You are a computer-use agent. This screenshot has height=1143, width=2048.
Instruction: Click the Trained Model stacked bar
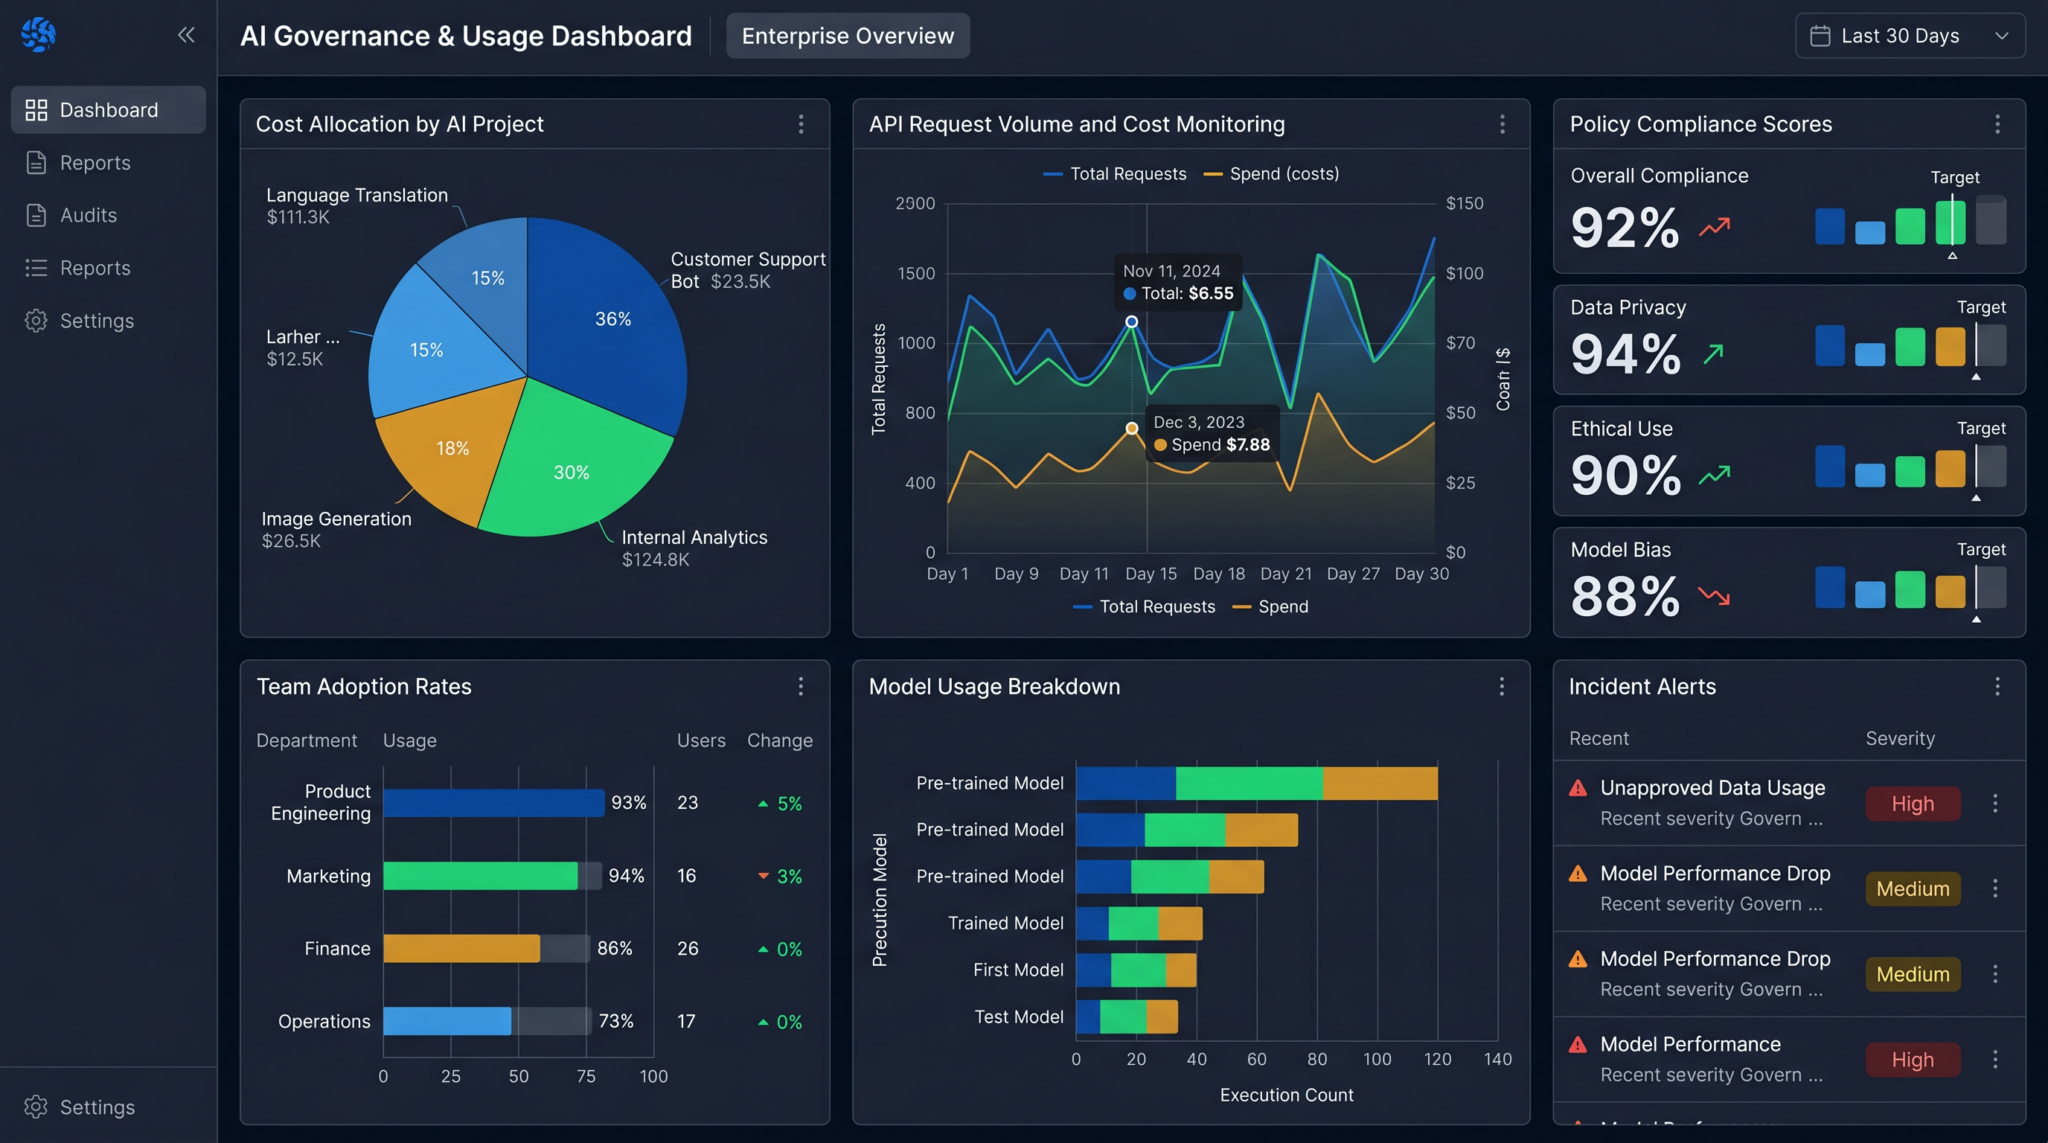[1139, 923]
